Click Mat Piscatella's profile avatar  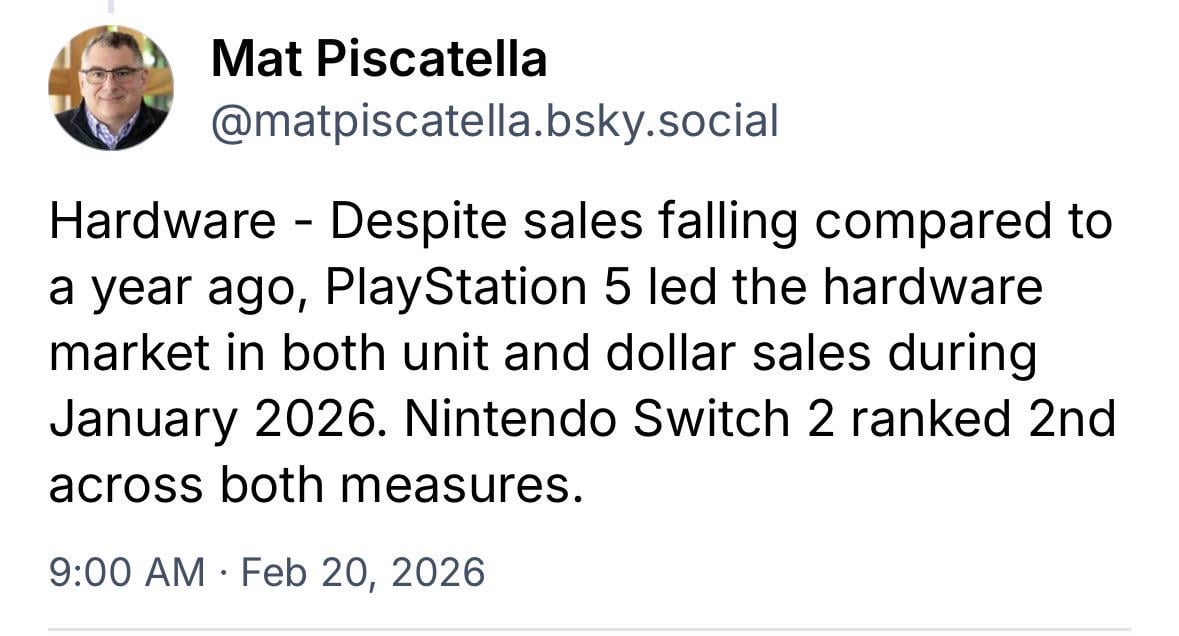[x=110, y=88]
